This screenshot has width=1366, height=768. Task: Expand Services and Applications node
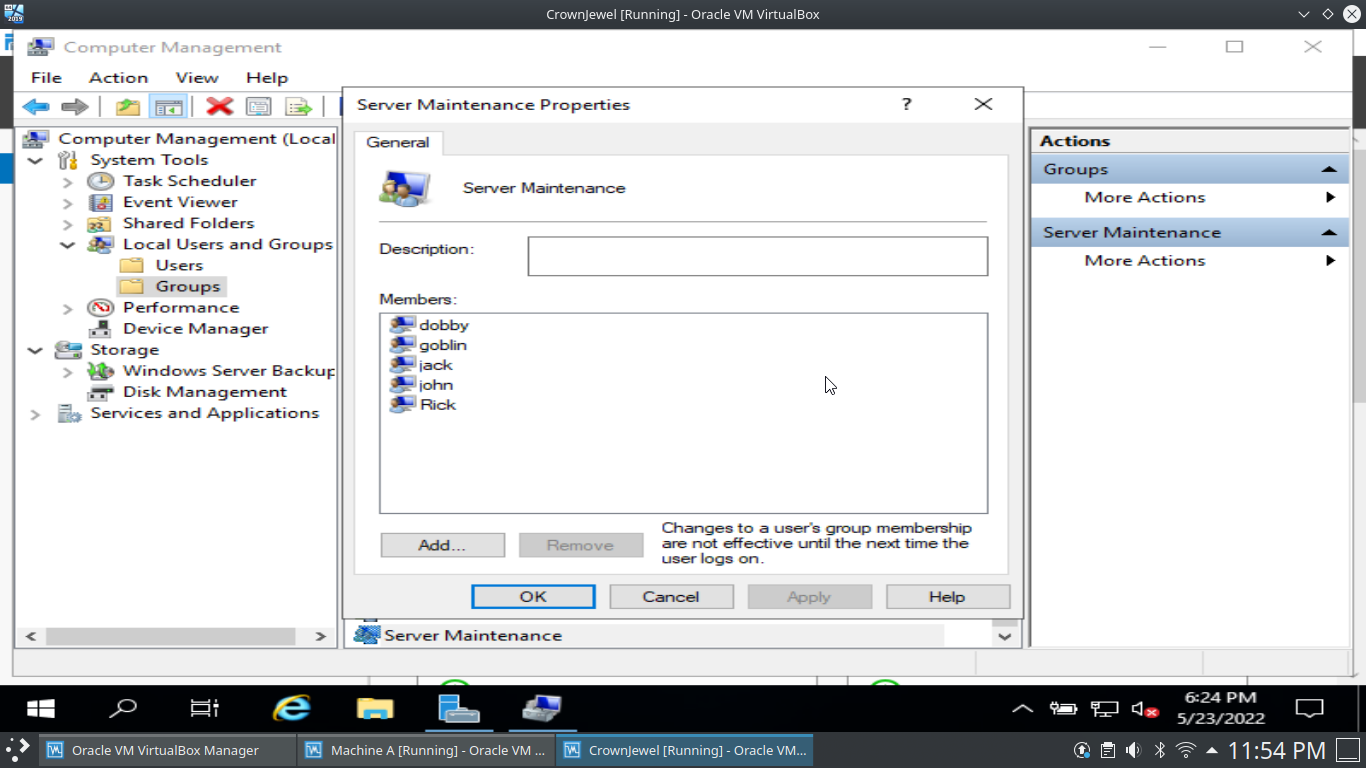tap(36, 414)
